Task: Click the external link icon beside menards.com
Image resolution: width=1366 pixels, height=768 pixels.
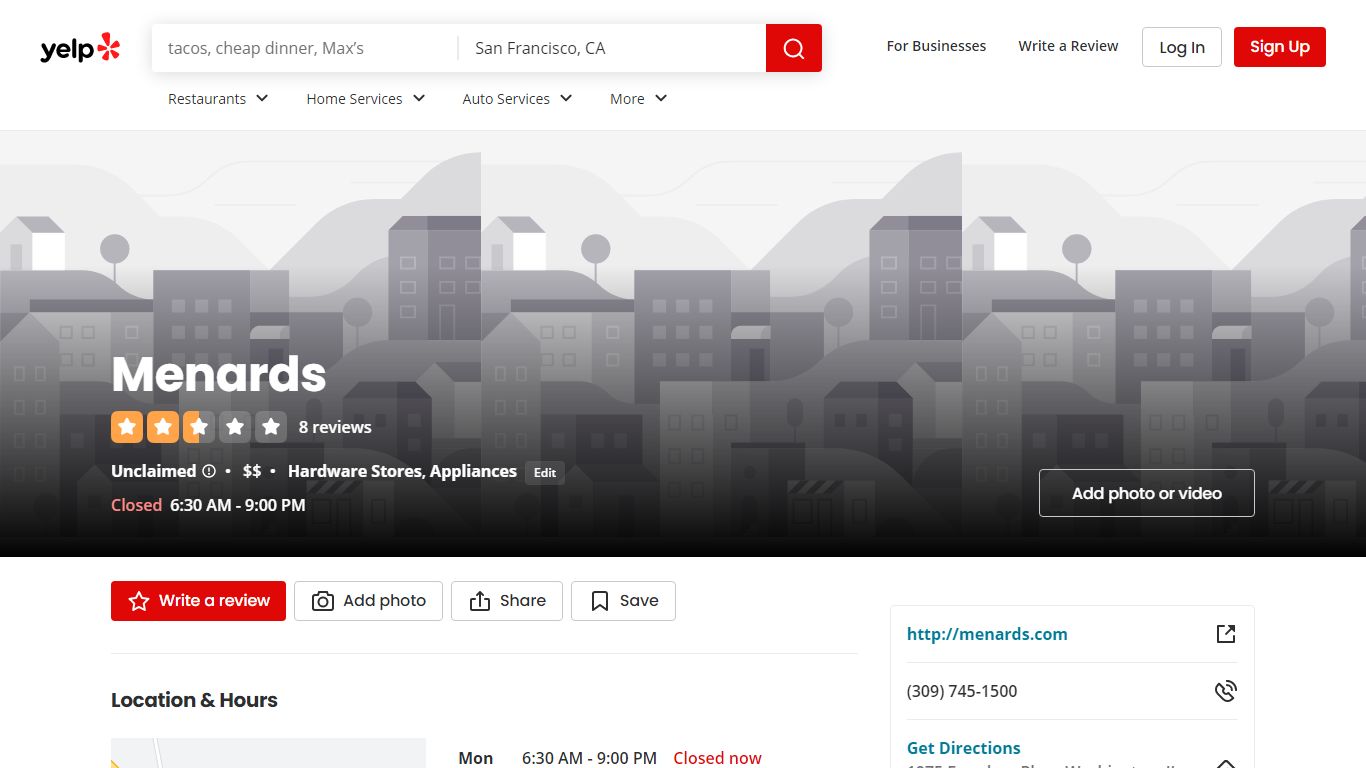Action: pos(1226,634)
